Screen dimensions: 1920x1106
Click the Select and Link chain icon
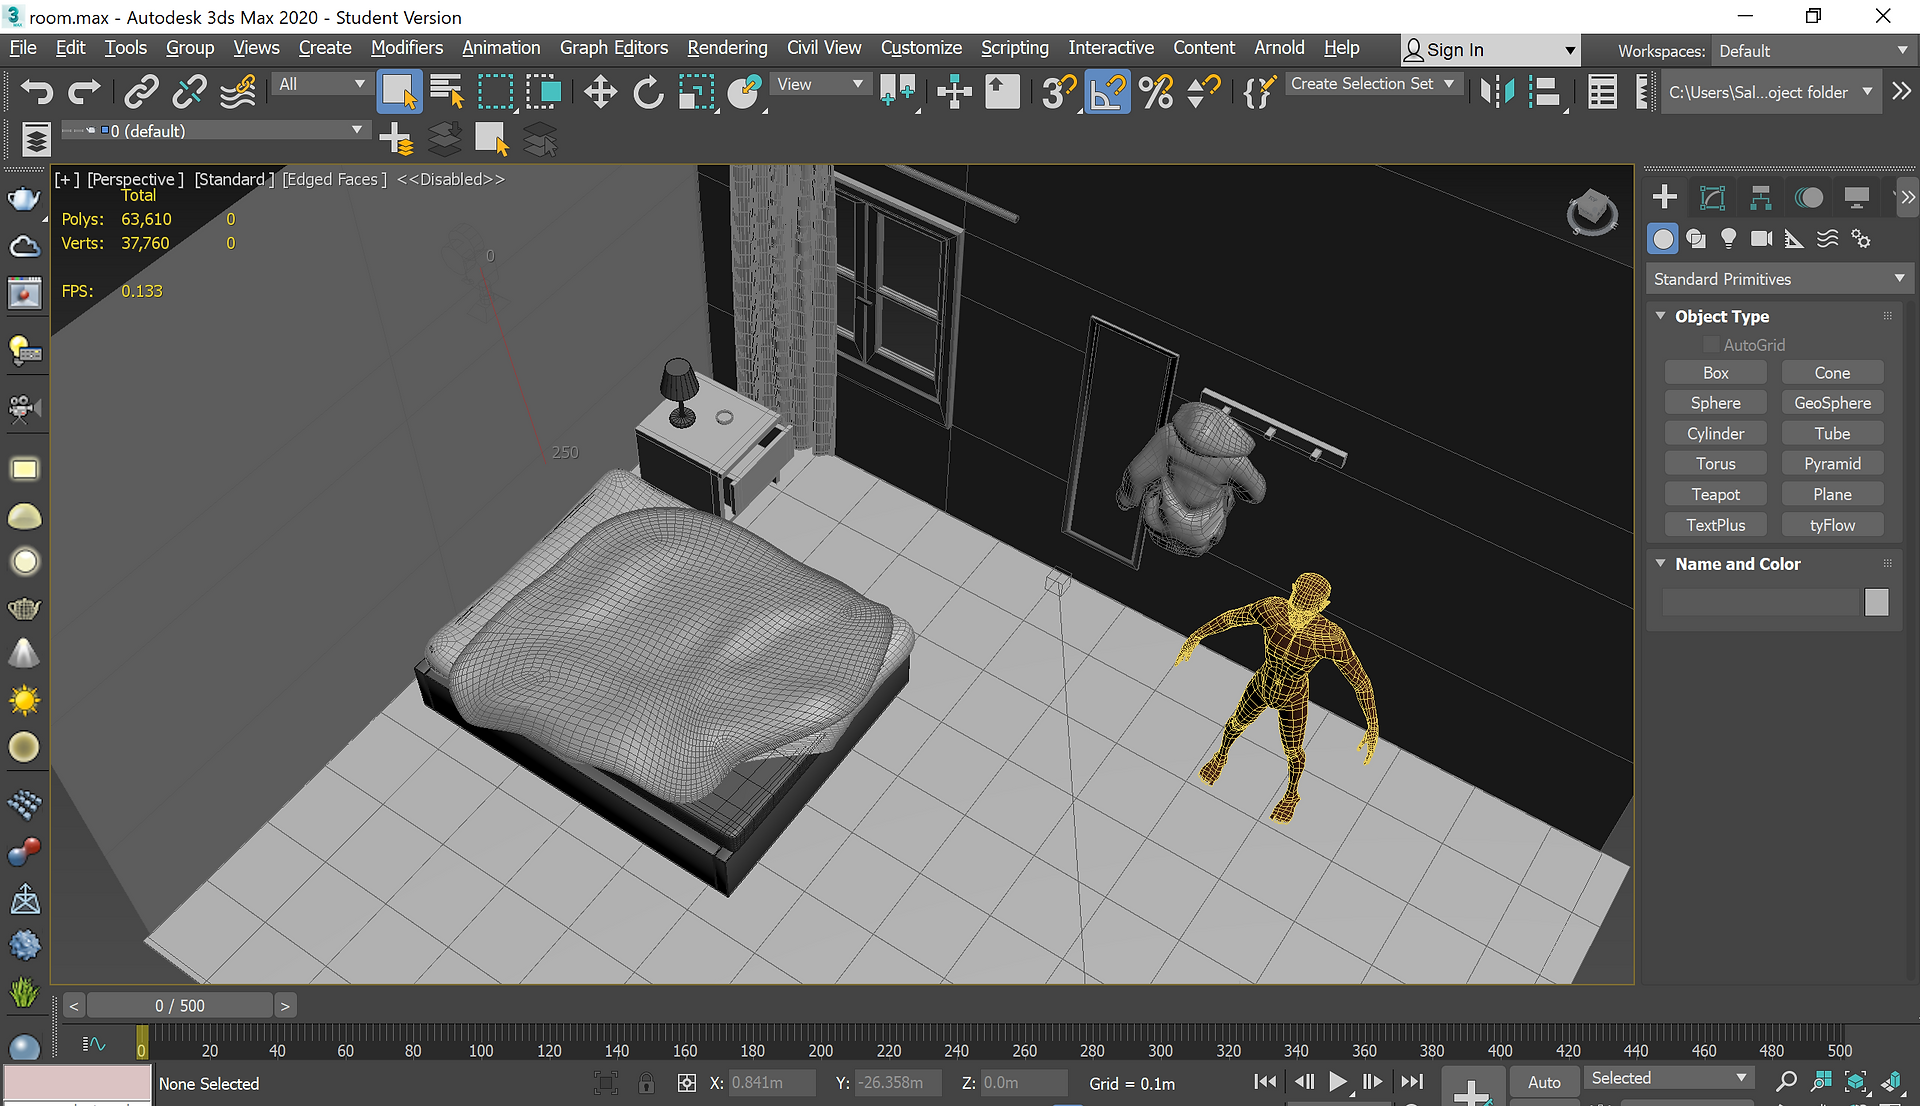click(140, 93)
